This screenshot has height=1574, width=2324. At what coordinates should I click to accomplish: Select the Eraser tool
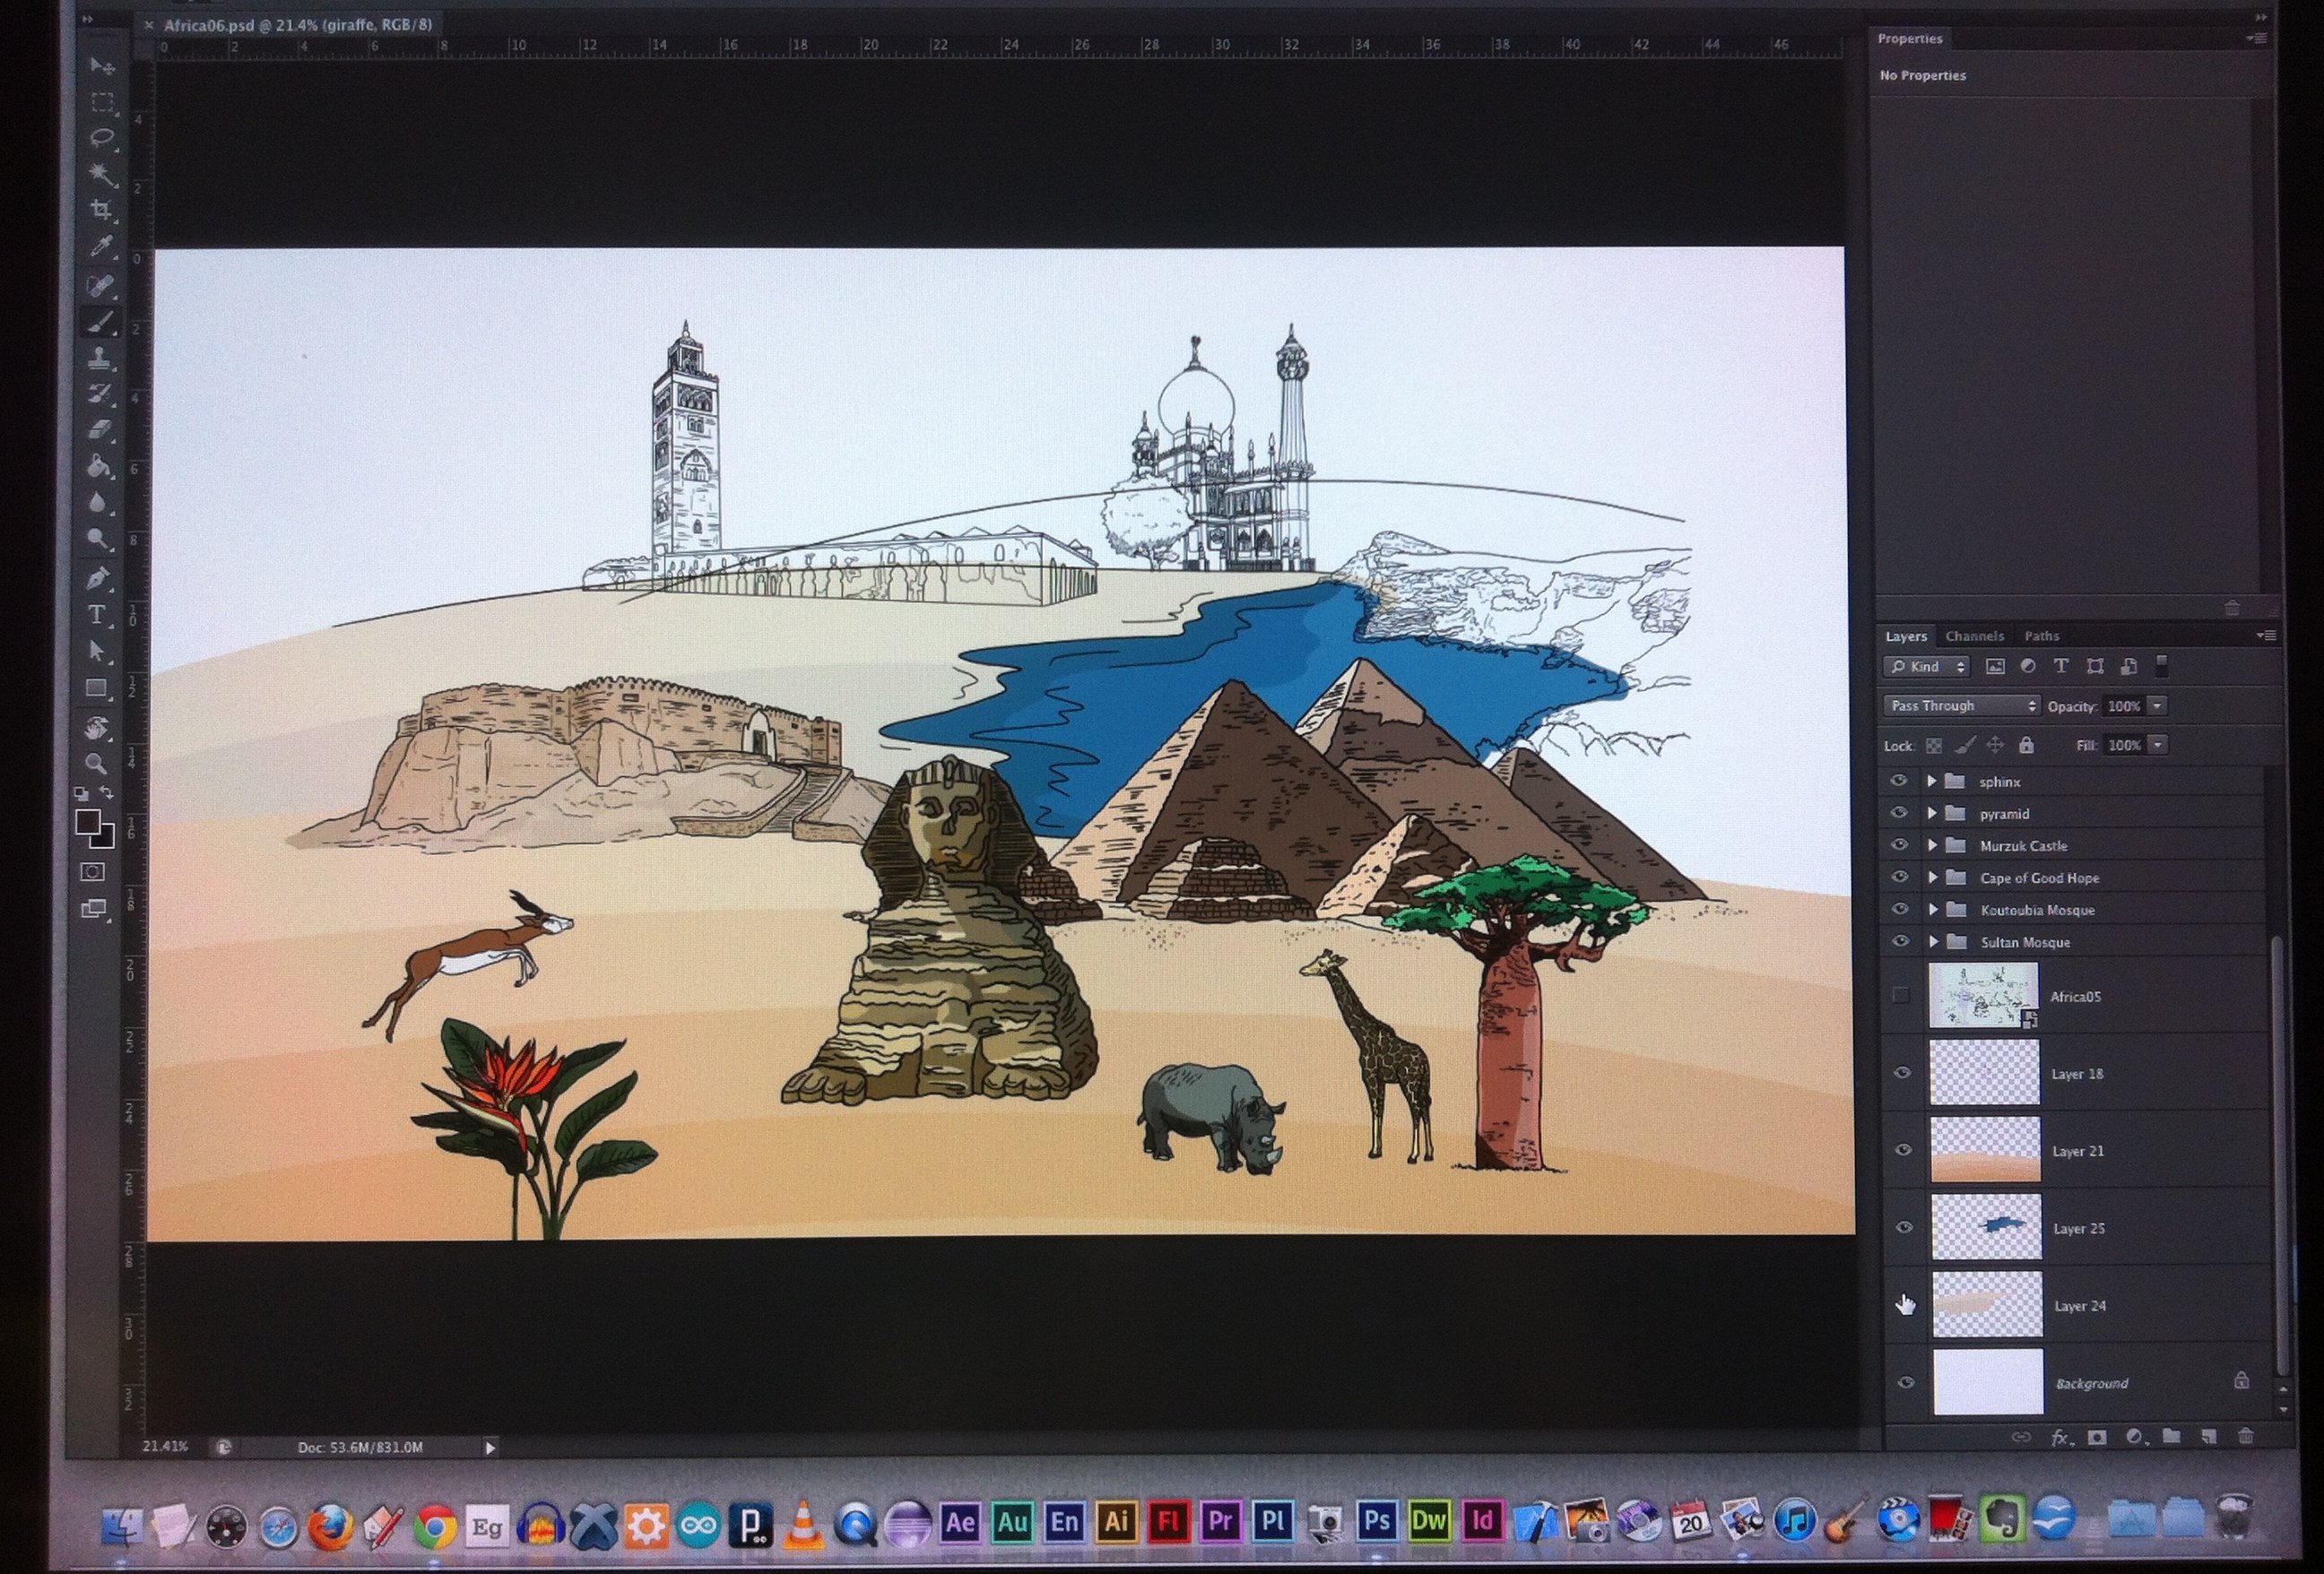click(99, 430)
